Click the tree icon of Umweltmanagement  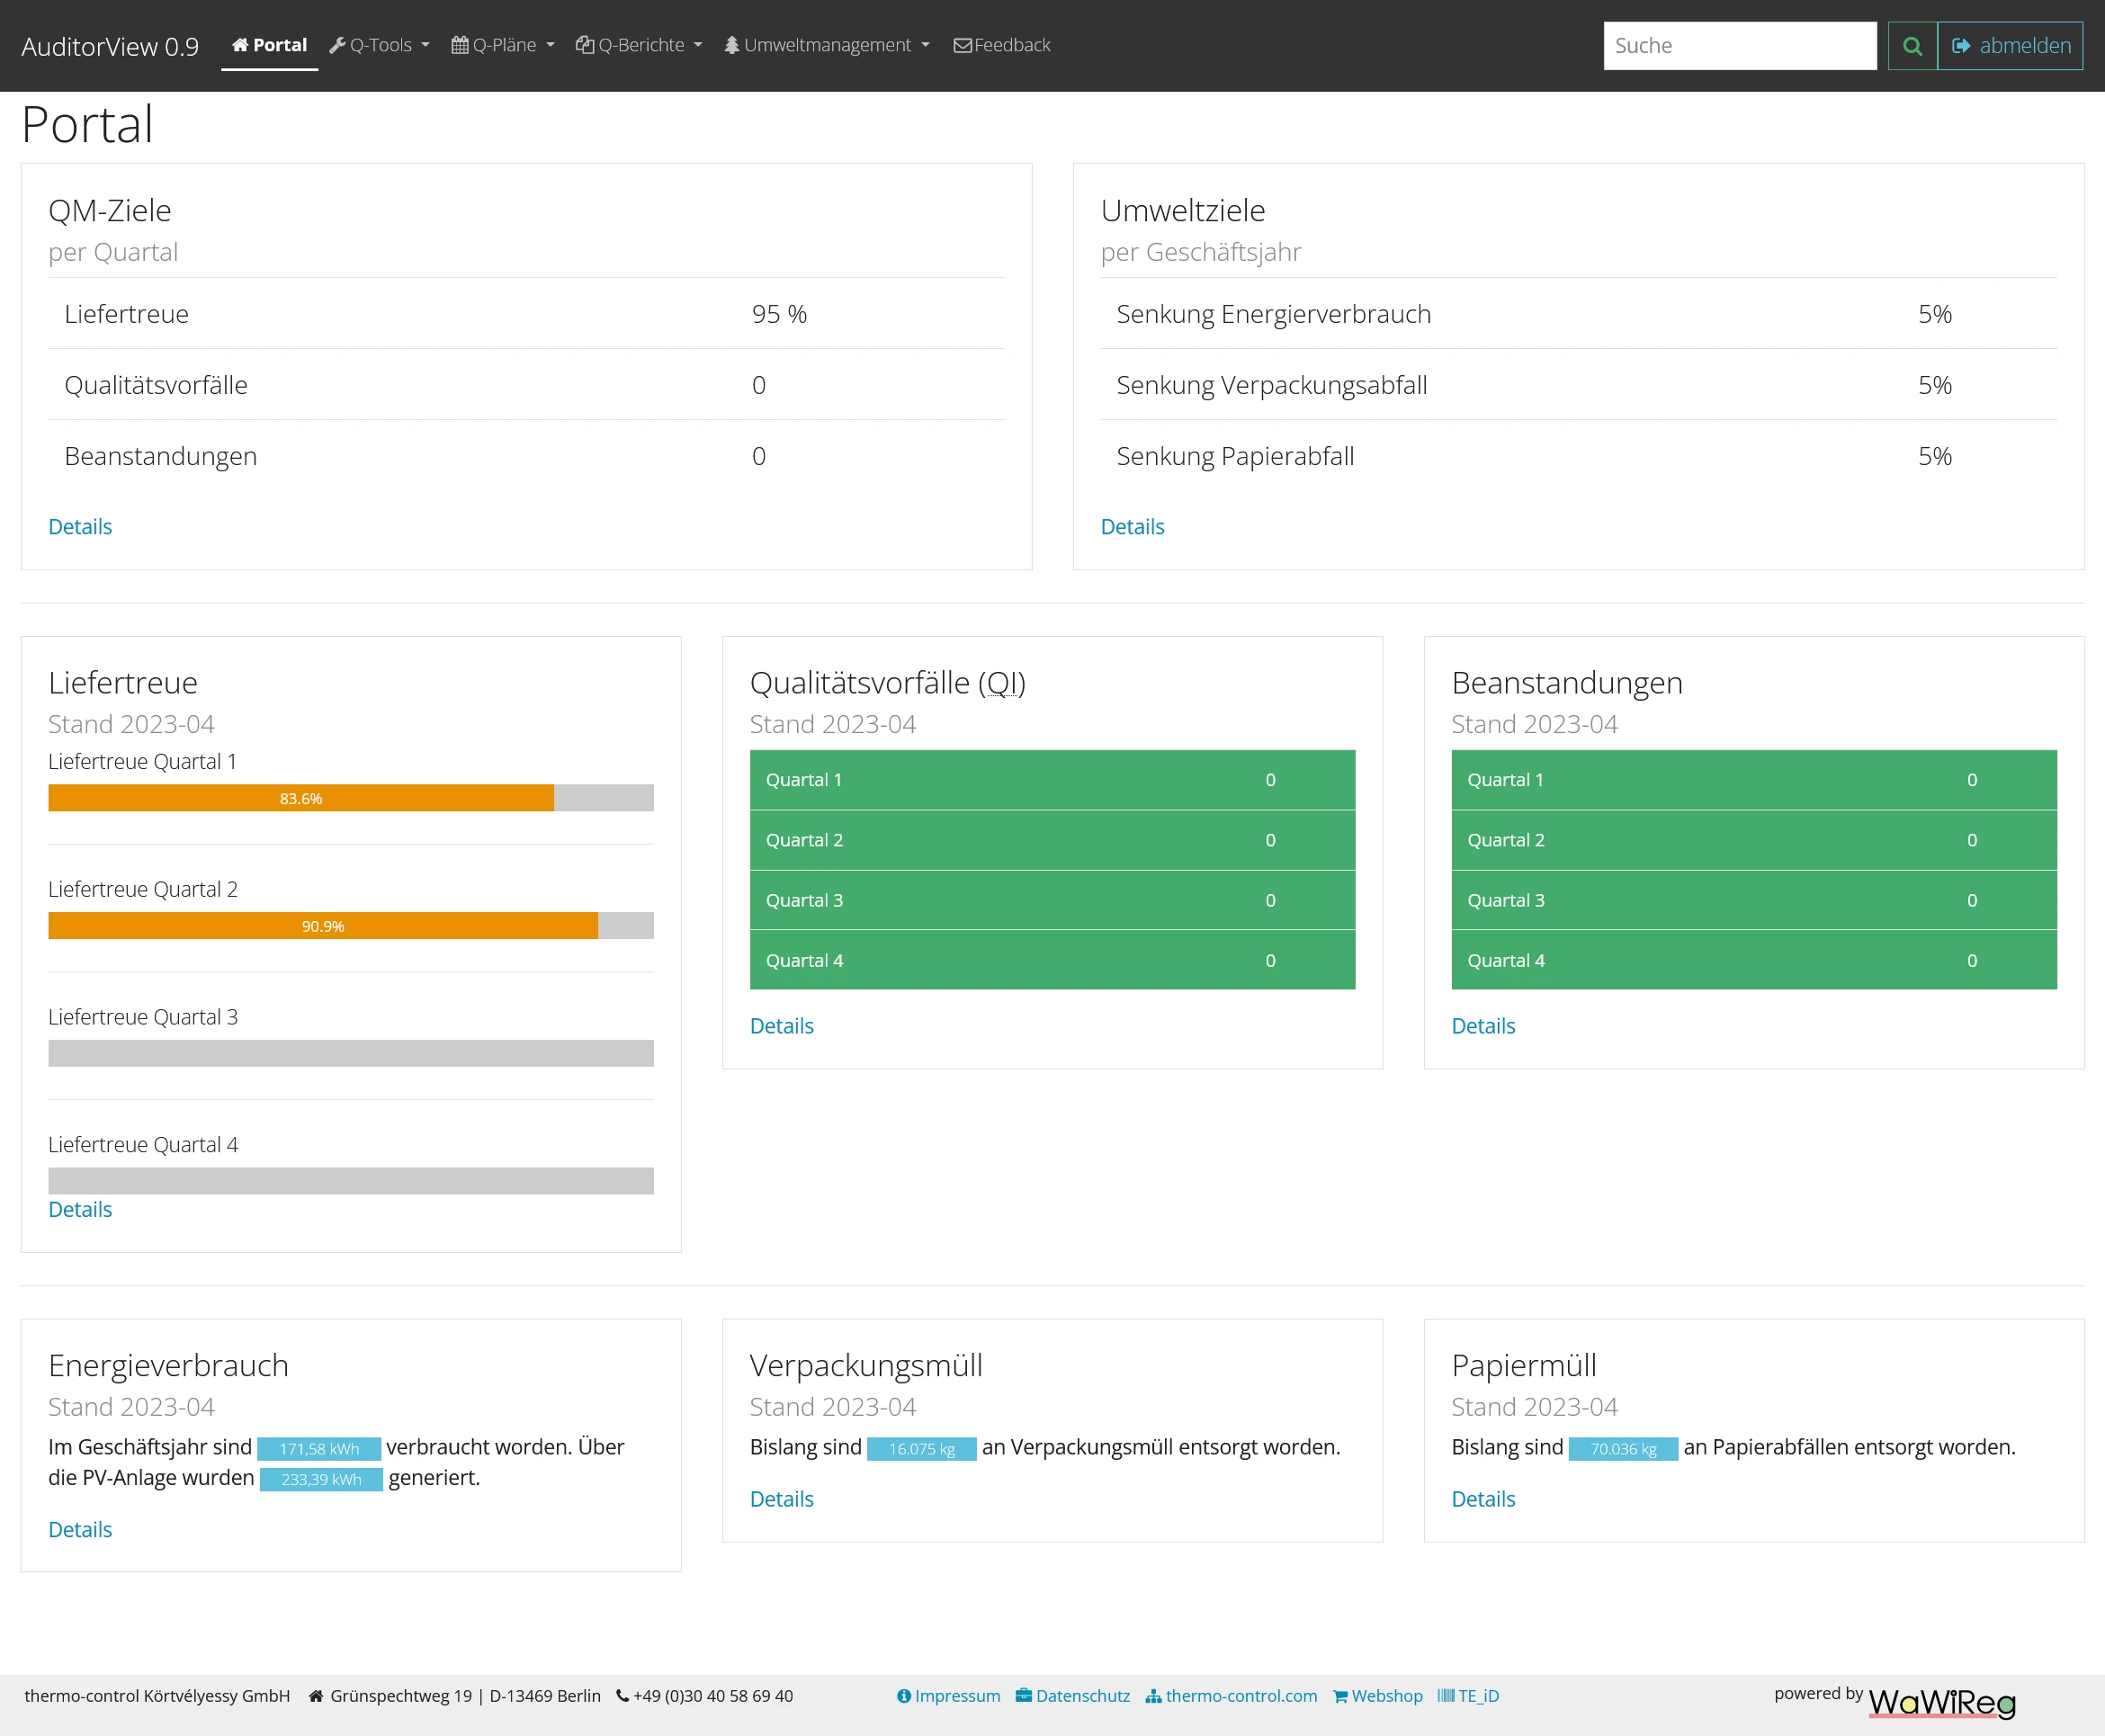[732, 45]
